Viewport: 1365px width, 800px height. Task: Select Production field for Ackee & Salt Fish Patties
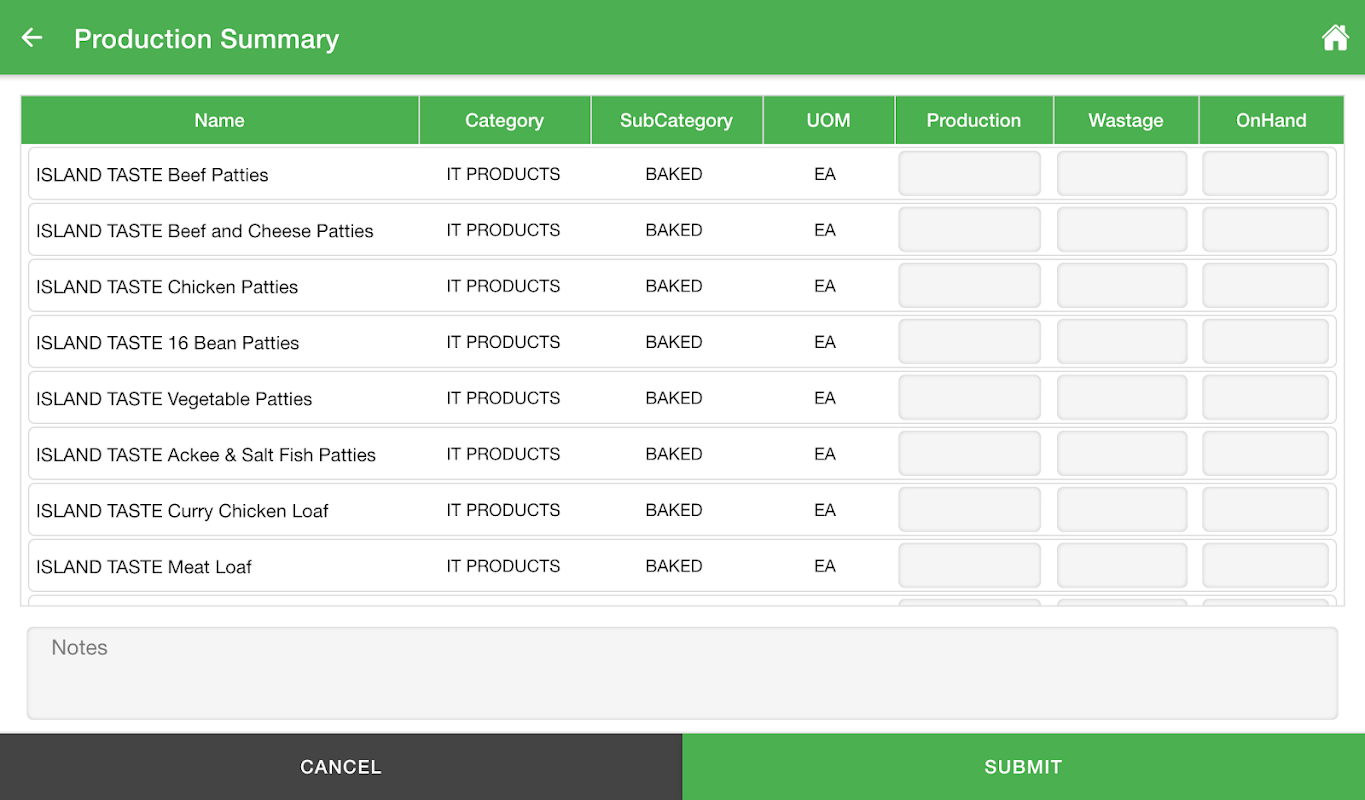click(x=970, y=454)
